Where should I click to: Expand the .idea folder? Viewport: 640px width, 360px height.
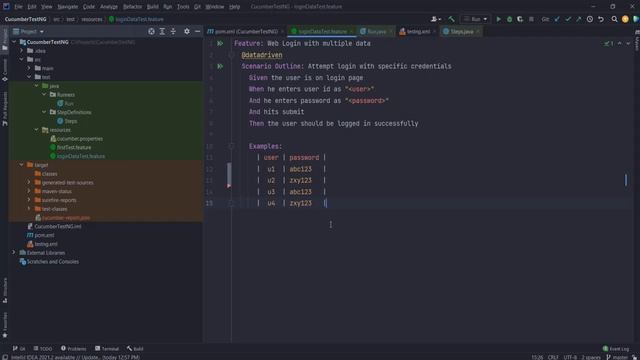[x=22, y=51]
